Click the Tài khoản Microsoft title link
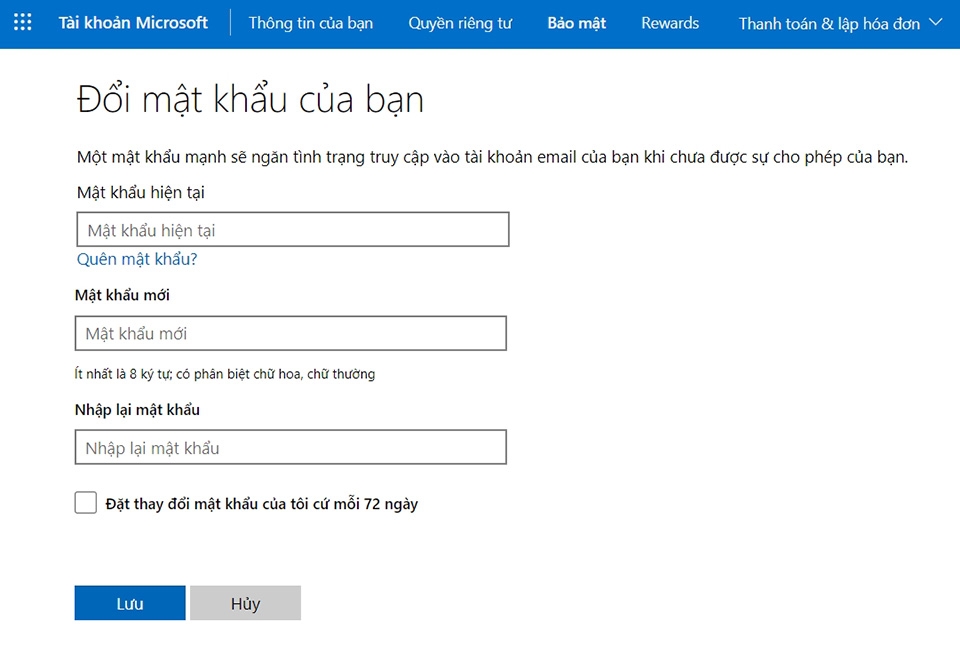Image resolution: width=960 pixels, height=654 pixels. (x=133, y=23)
